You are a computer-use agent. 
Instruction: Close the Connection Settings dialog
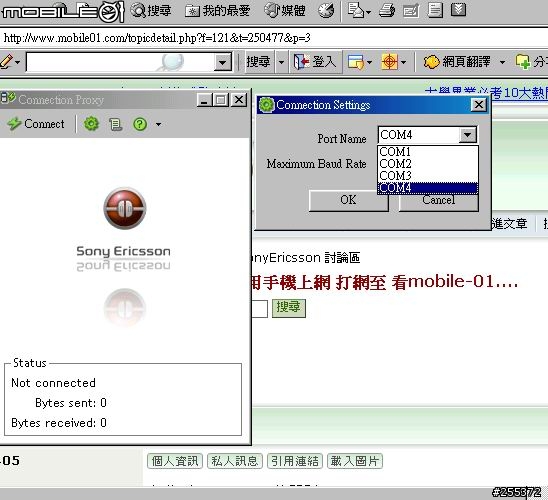click(479, 104)
